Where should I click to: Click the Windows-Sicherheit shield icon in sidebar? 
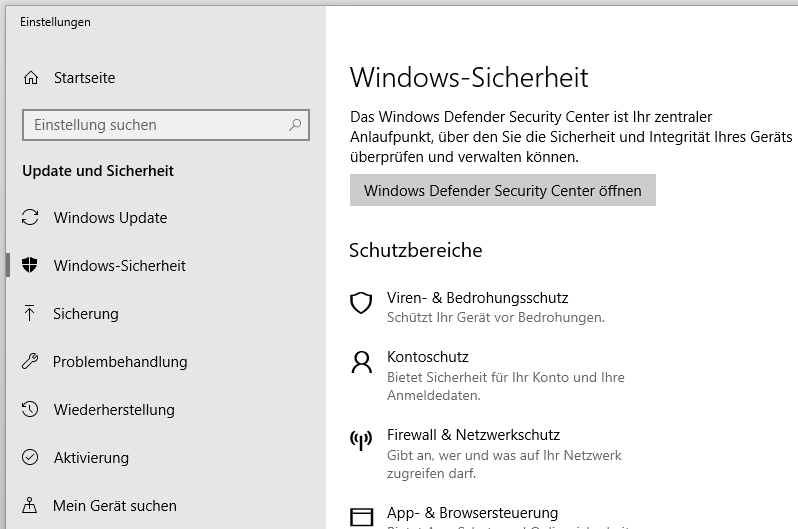tap(30, 265)
